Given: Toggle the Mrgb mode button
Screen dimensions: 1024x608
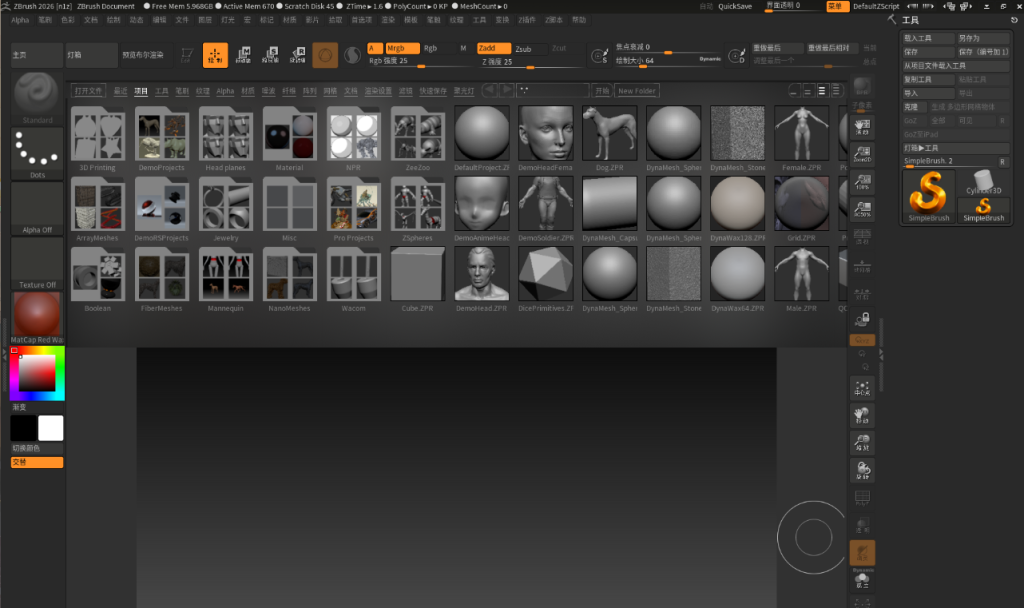Looking at the screenshot, I should tap(401, 48).
